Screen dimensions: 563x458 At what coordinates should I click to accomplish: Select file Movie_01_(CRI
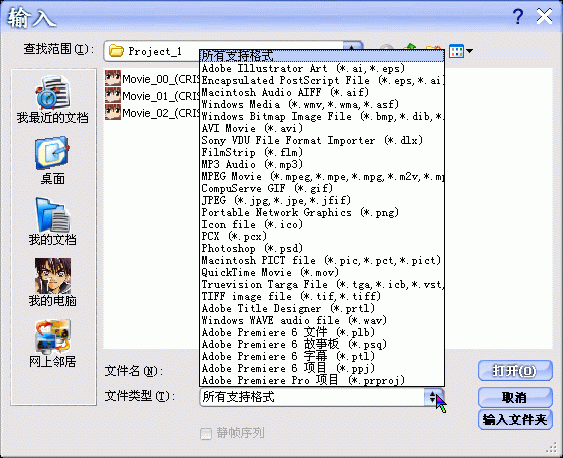click(x=152, y=95)
